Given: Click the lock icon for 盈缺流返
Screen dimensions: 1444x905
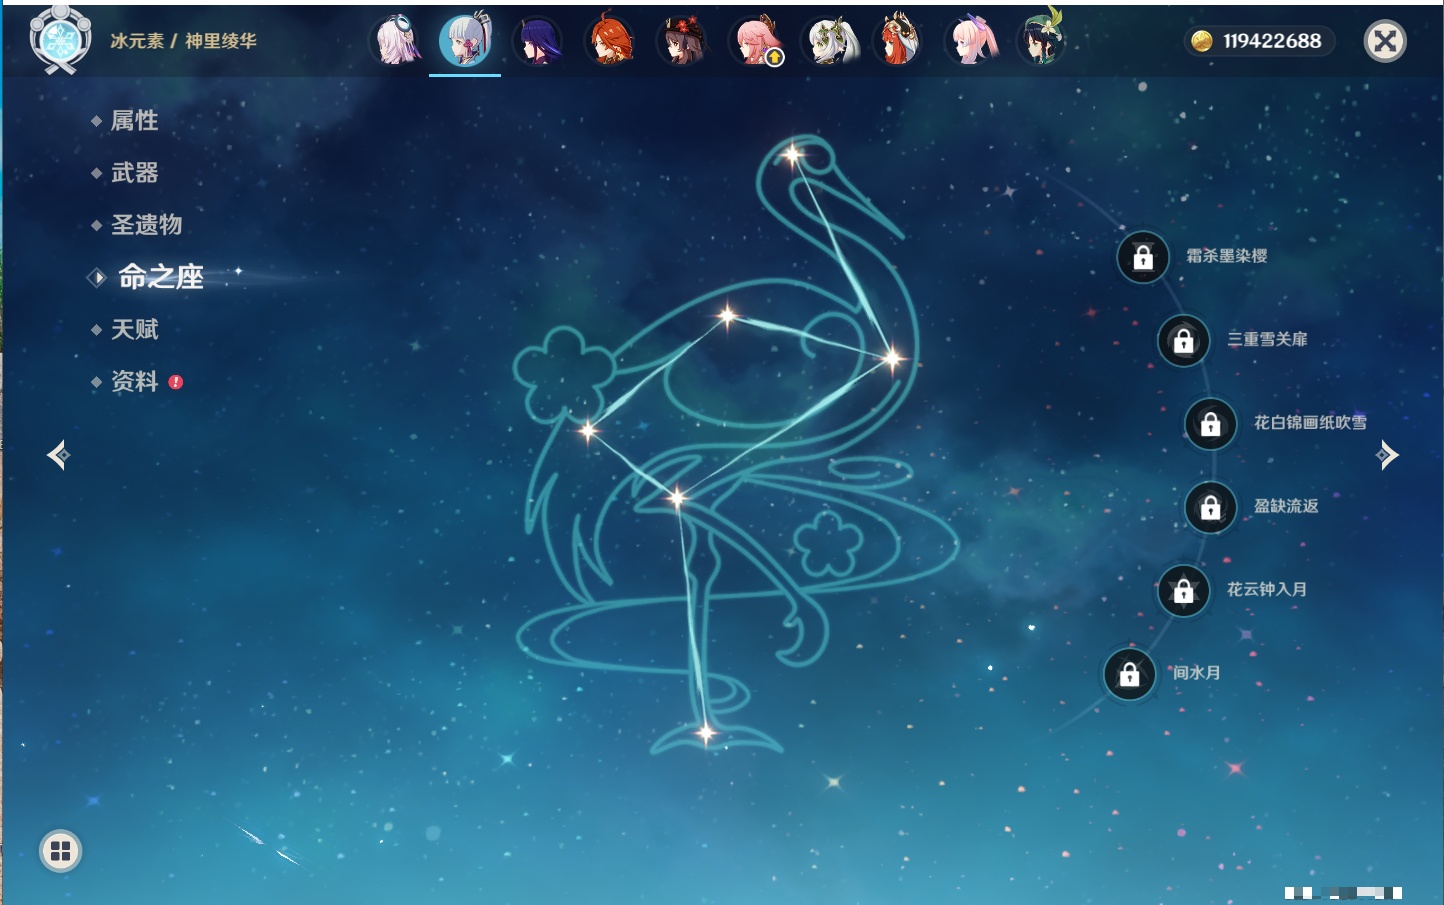Looking at the screenshot, I should tap(1211, 507).
